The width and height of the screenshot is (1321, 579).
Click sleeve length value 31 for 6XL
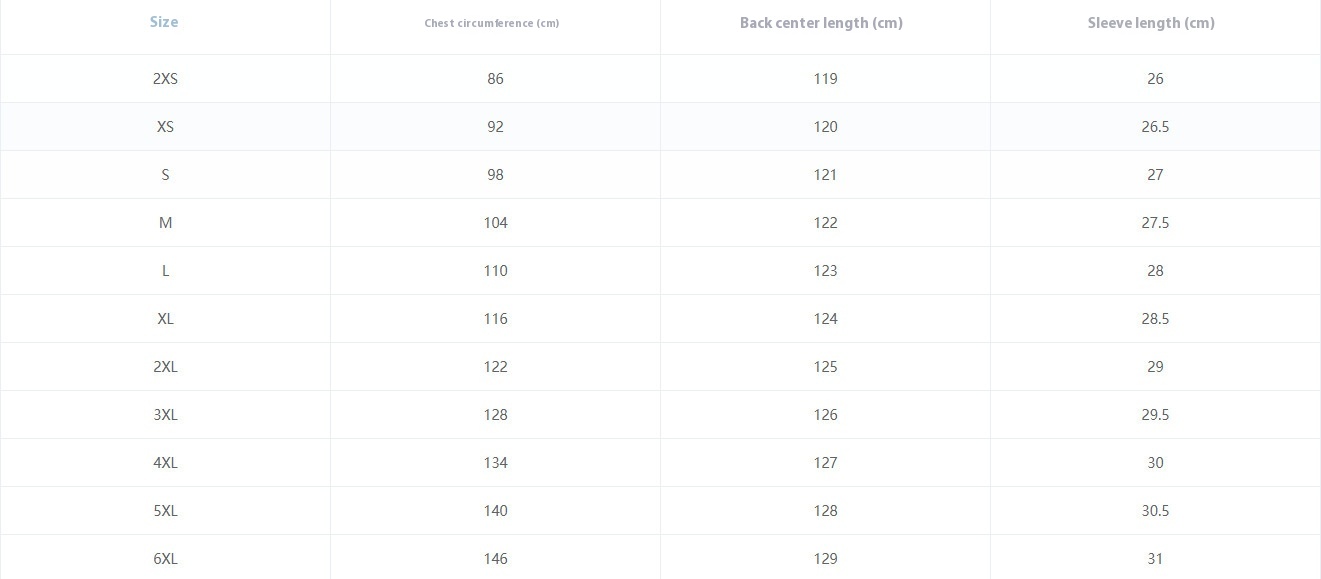(x=1155, y=559)
